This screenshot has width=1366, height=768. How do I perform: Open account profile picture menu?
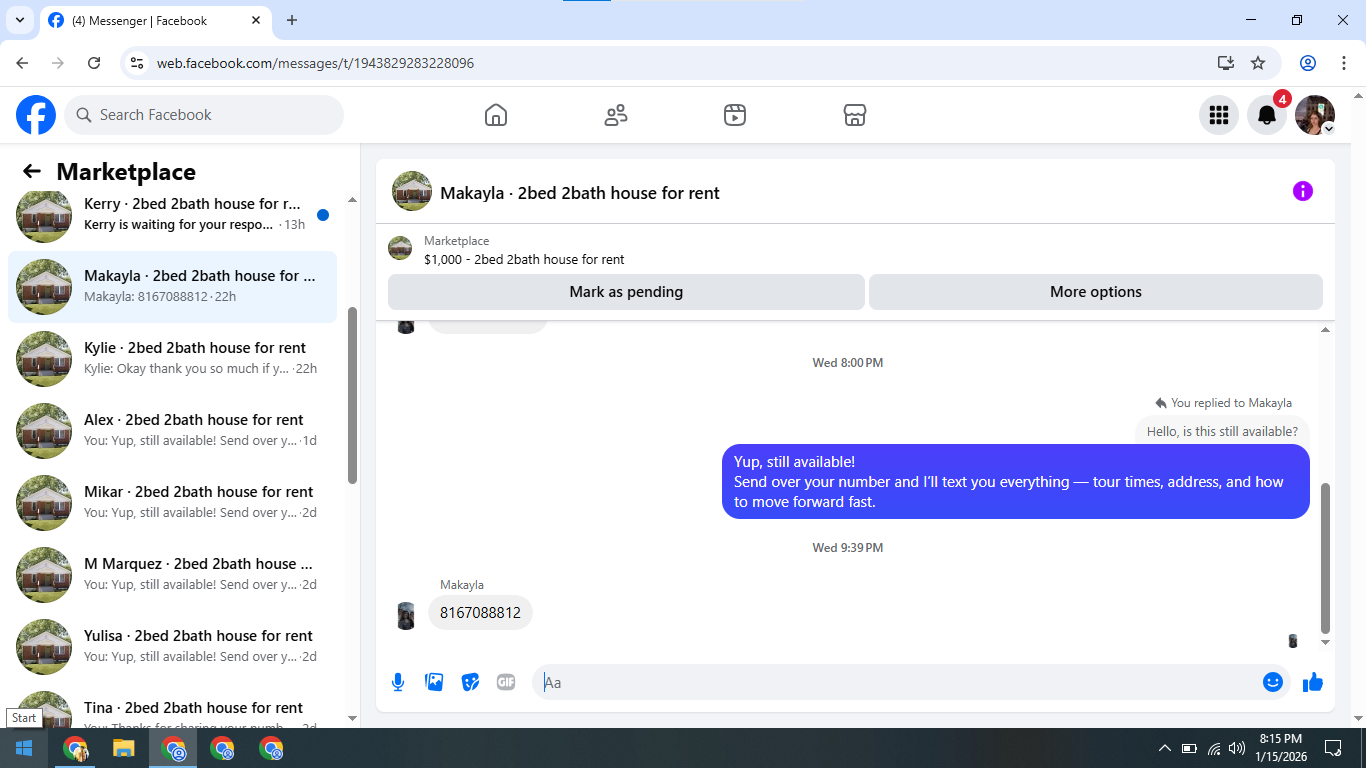[1315, 115]
